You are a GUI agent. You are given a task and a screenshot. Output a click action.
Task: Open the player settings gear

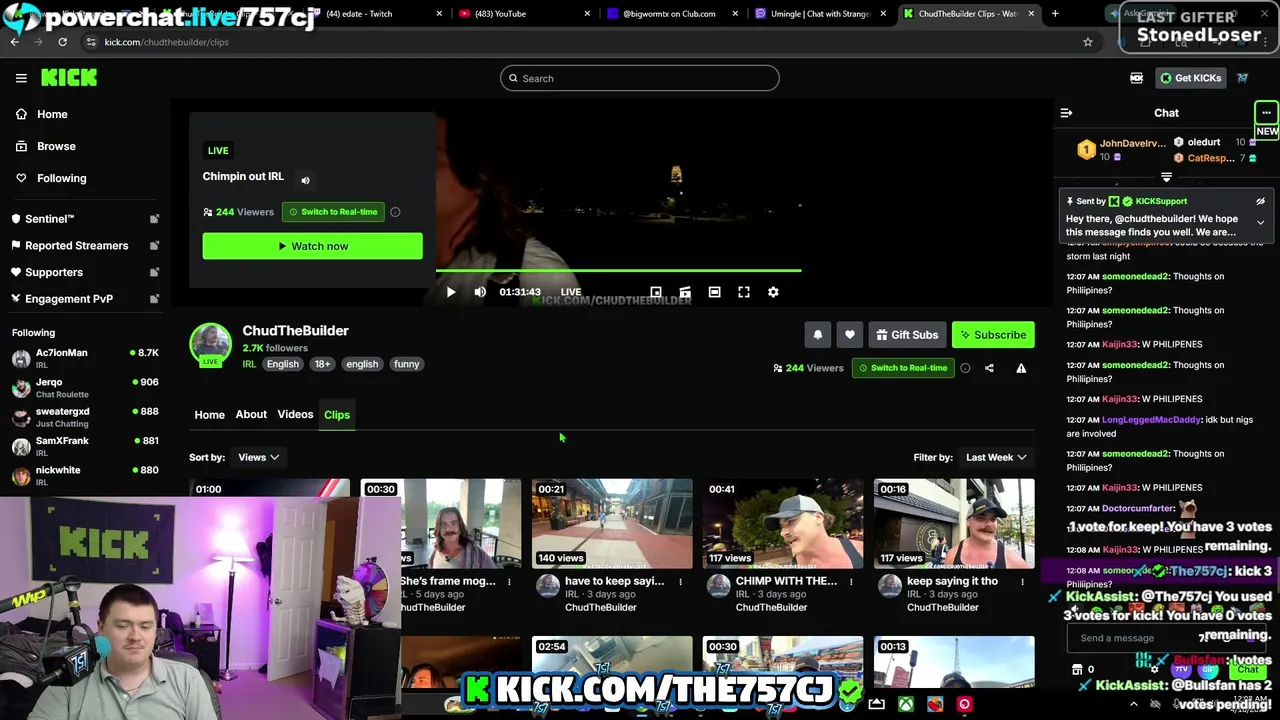tap(773, 292)
